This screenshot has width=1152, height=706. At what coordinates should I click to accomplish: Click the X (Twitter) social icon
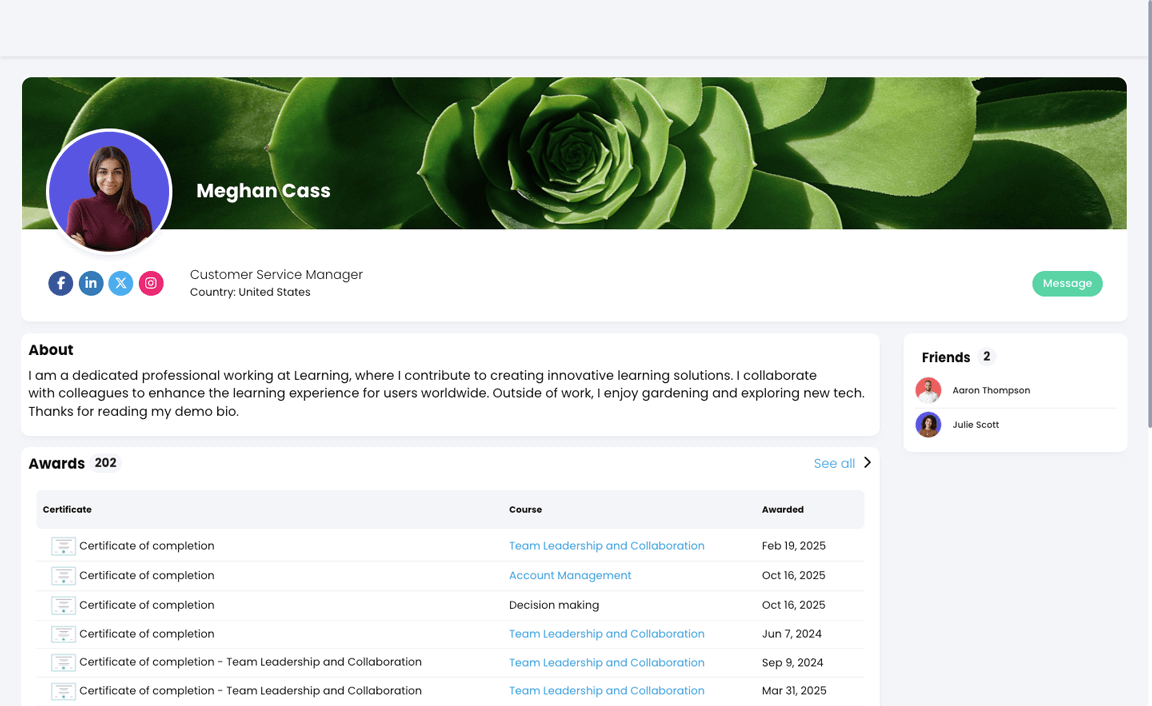[x=121, y=283]
